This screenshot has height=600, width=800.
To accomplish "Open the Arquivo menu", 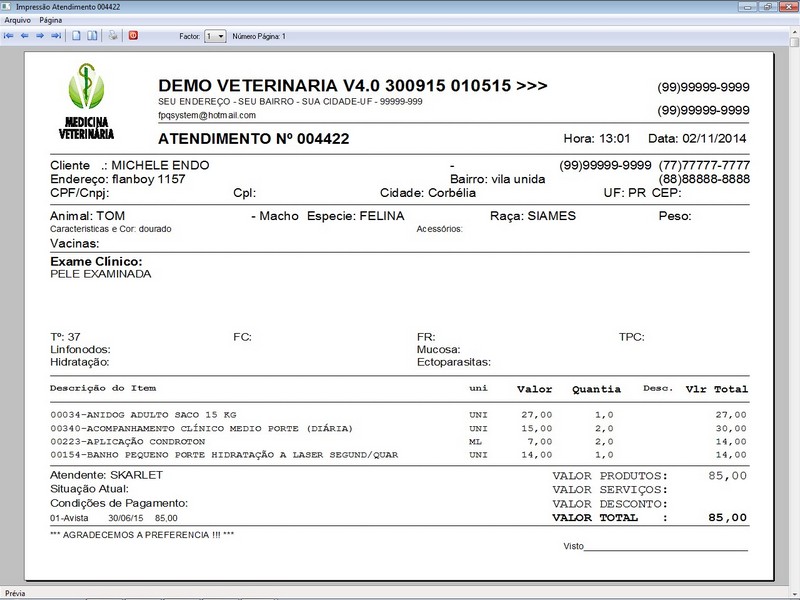I will 17,20.
